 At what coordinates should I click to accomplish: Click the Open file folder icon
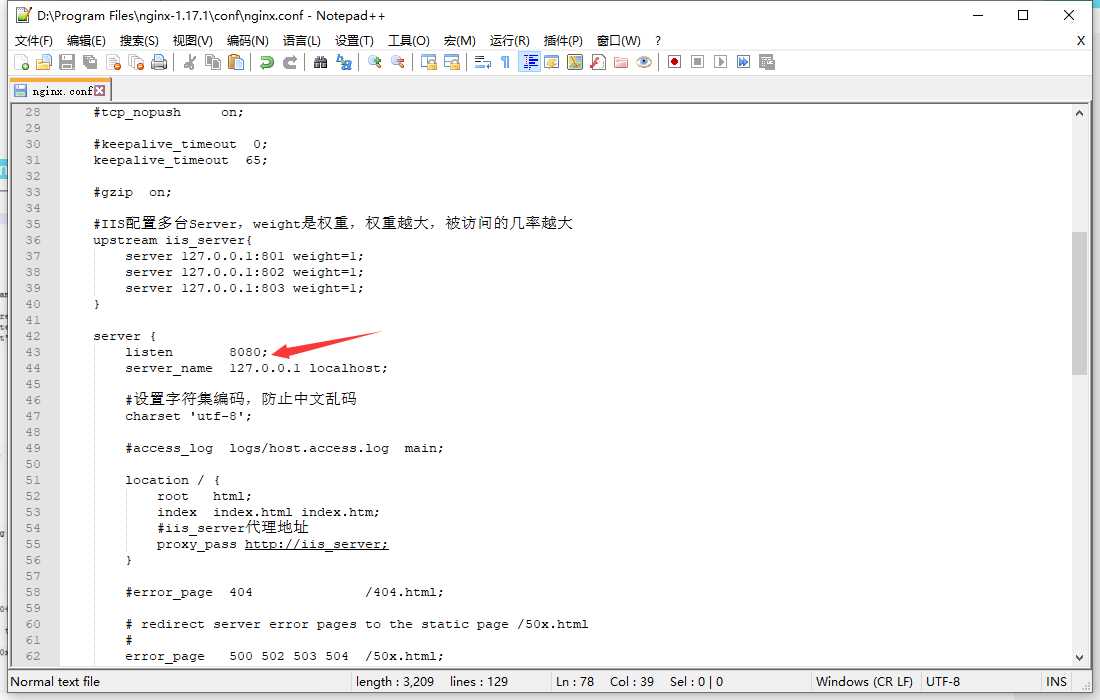pyautogui.click(x=43, y=62)
